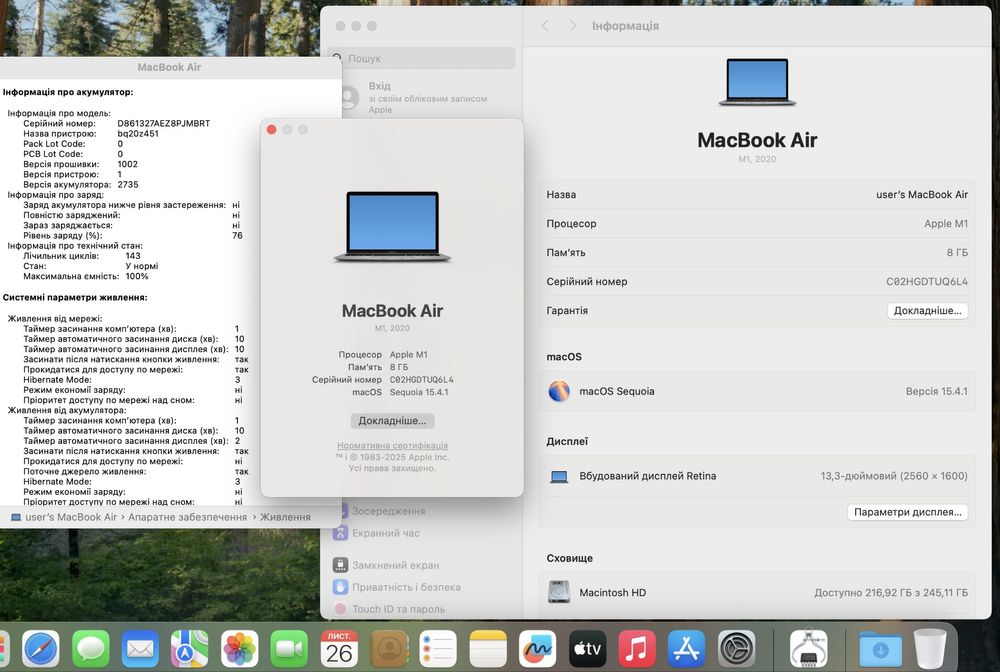Screen dimensions: 1000x672
Task: Select Touch ID та пароль in the sidebar
Action: pos(399,609)
